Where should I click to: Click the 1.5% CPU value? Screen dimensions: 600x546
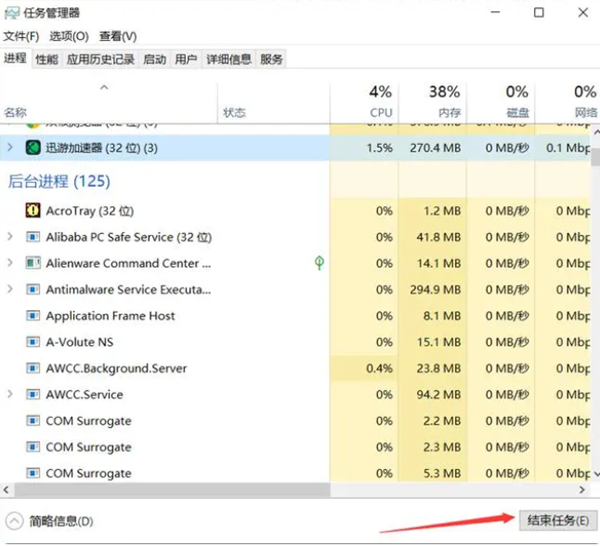click(380, 148)
